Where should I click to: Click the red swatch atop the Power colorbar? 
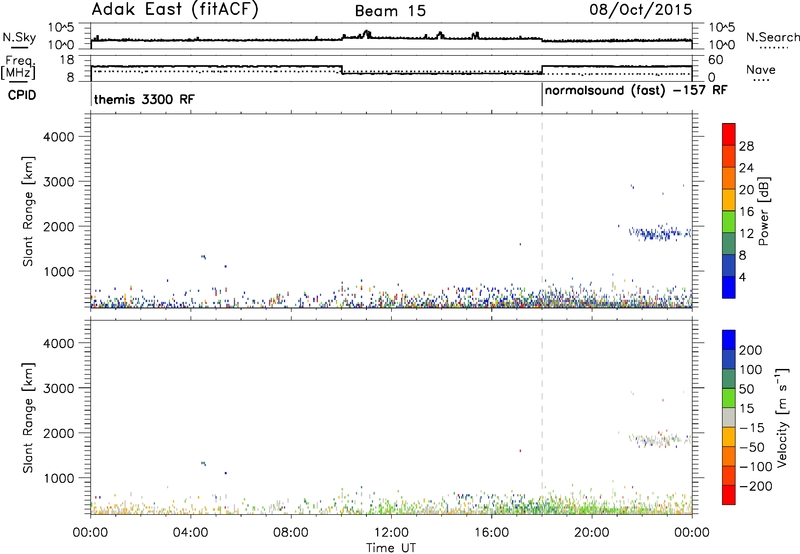pos(729,135)
